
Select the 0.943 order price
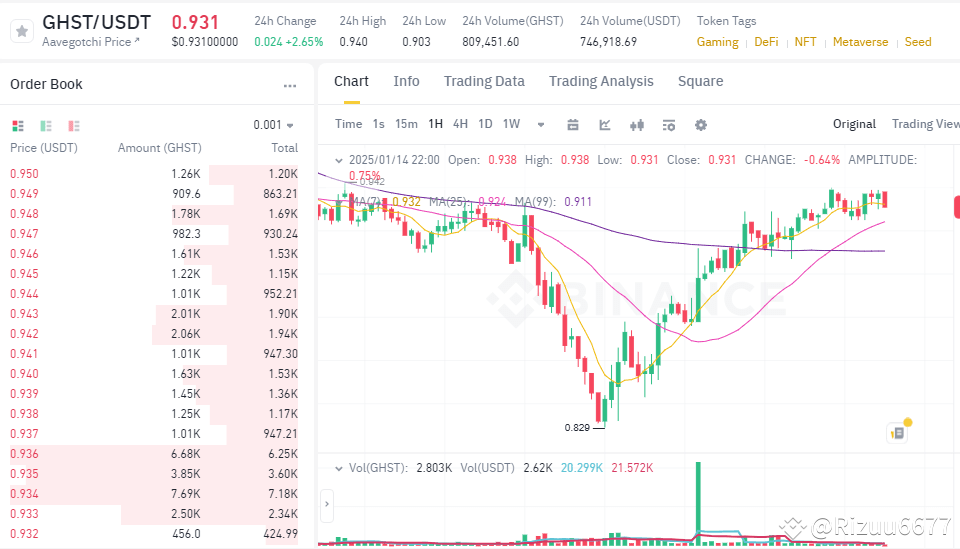point(24,314)
